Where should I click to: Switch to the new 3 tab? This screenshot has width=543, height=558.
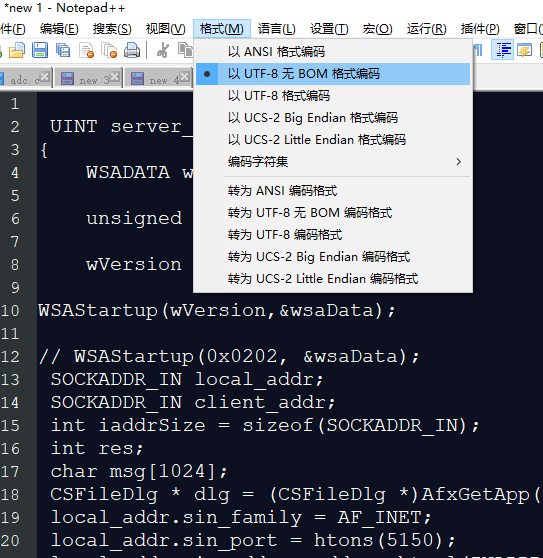coord(88,78)
